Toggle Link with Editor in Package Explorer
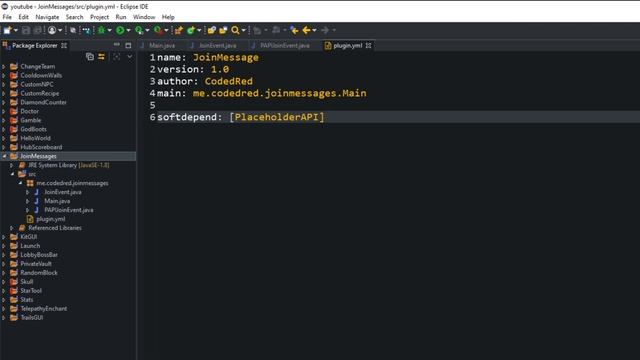The image size is (640, 360). [101, 57]
